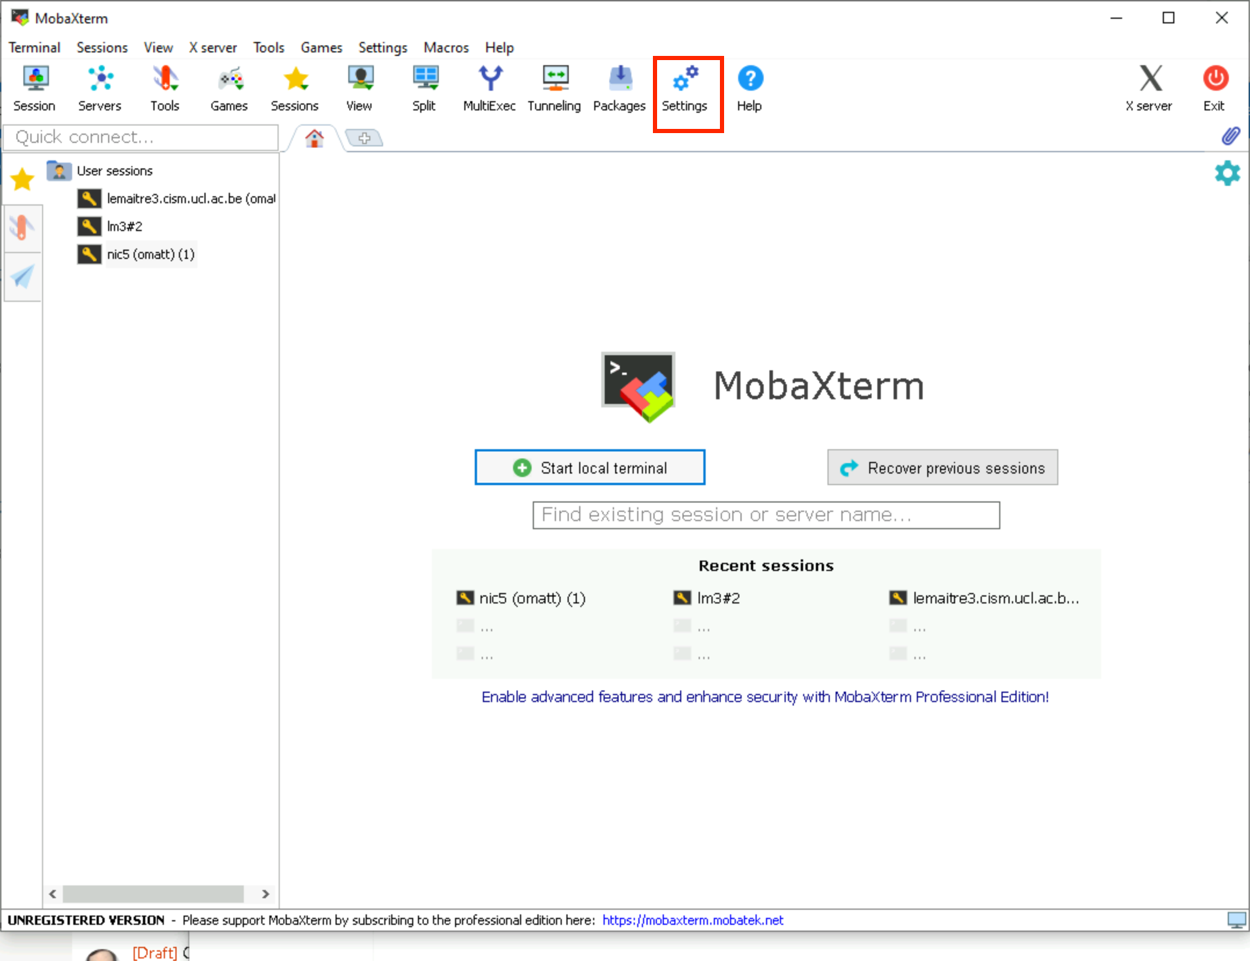This screenshot has width=1250, height=961.
Task: Open the Tools toolbar icon
Action: coord(165,89)
